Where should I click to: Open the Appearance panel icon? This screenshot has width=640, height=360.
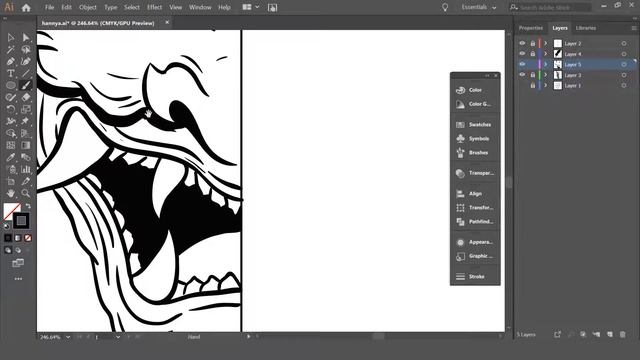pos(460,242)
